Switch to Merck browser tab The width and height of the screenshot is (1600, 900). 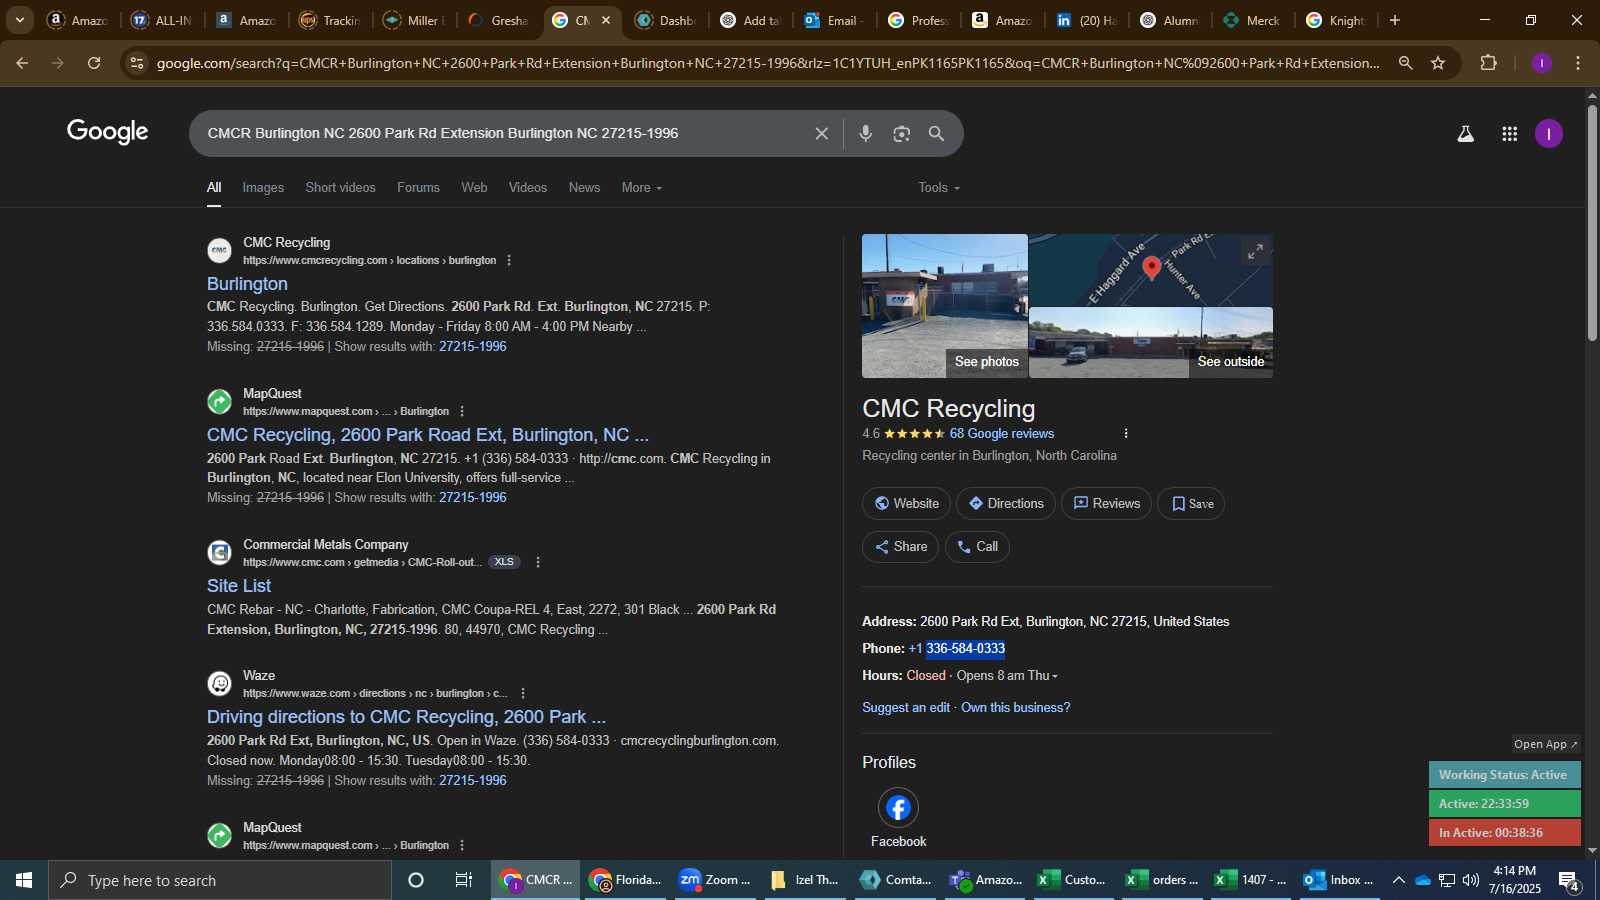[1251, 20]
